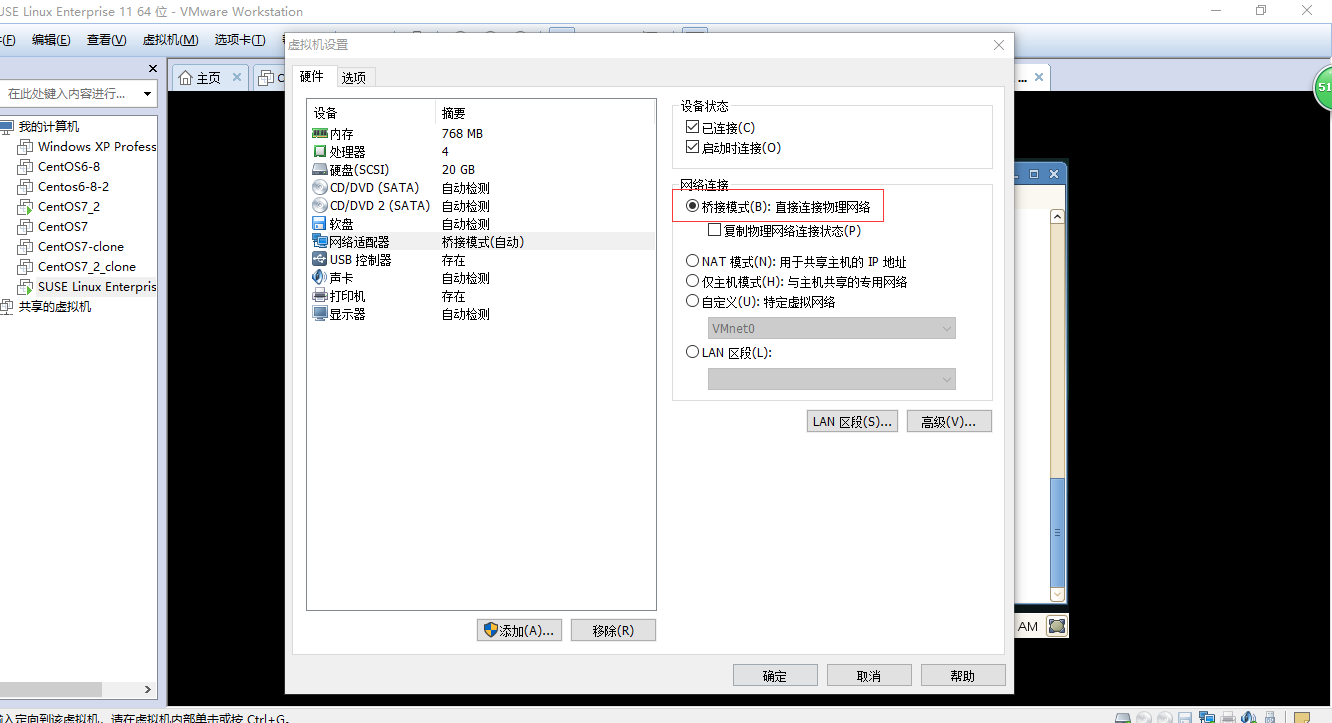Select the 仅主机模式(H) radio button
1332x723 pixels.
click(x=693, y=281)
